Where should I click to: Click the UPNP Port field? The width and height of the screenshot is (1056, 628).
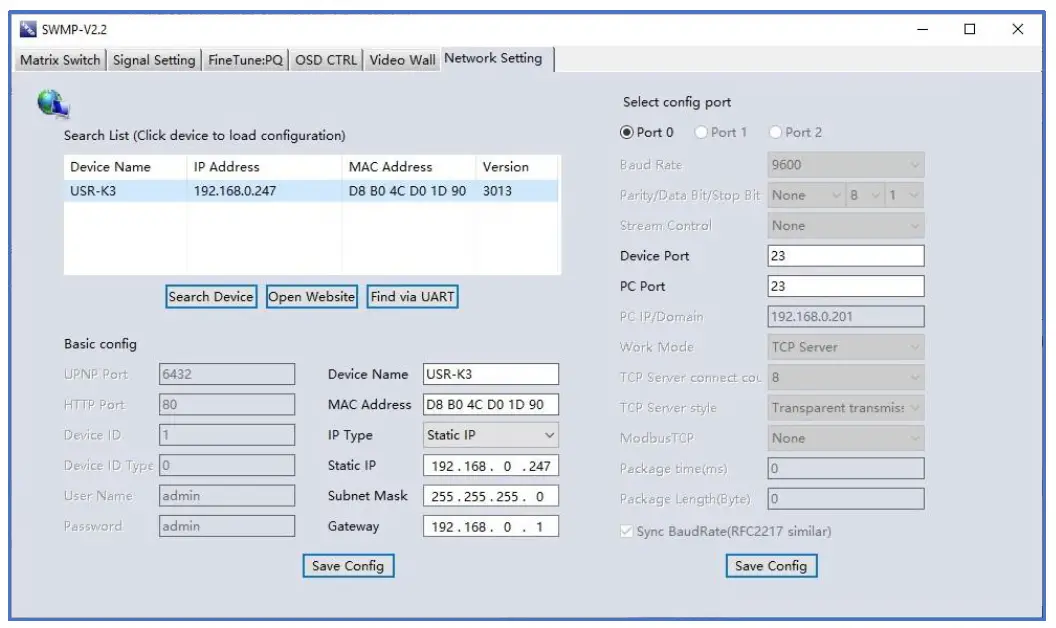[x=227, y=374]
